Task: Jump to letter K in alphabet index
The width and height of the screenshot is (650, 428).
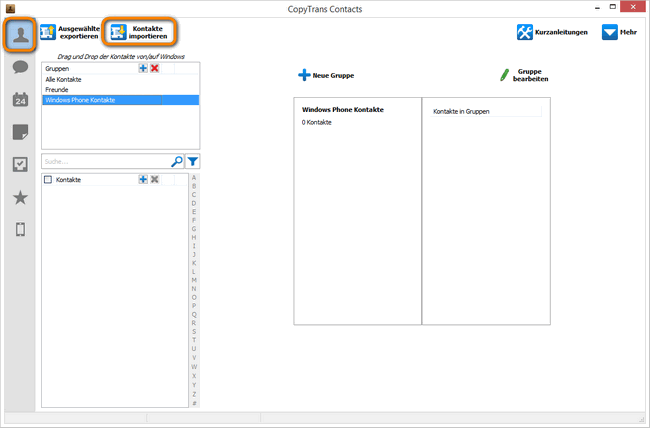Action: coord(194,263)
